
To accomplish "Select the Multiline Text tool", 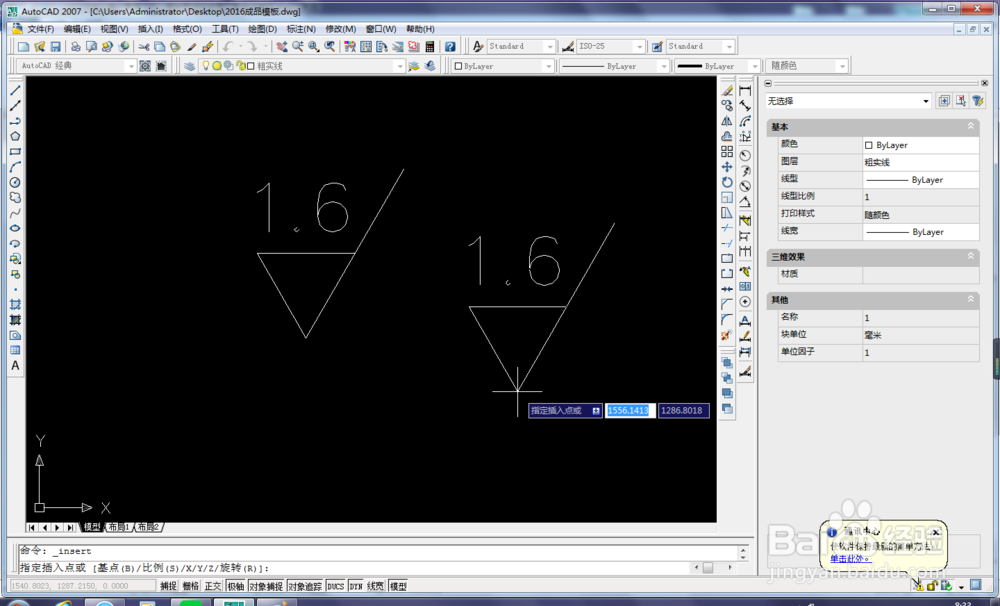I will pos(15,366).
